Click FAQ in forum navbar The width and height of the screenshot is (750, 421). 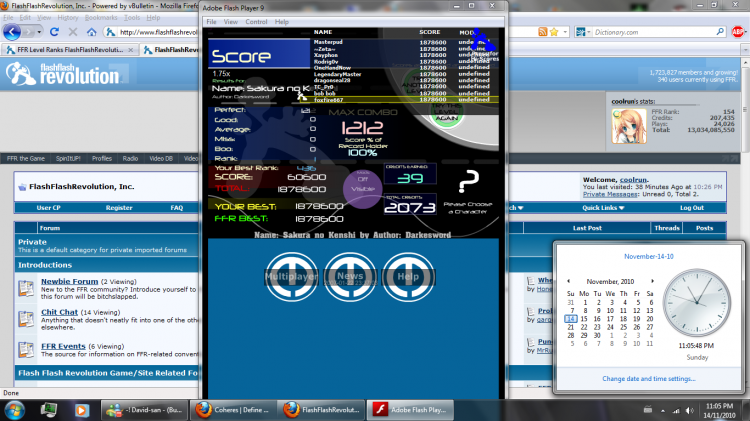(x=176, y=208)
